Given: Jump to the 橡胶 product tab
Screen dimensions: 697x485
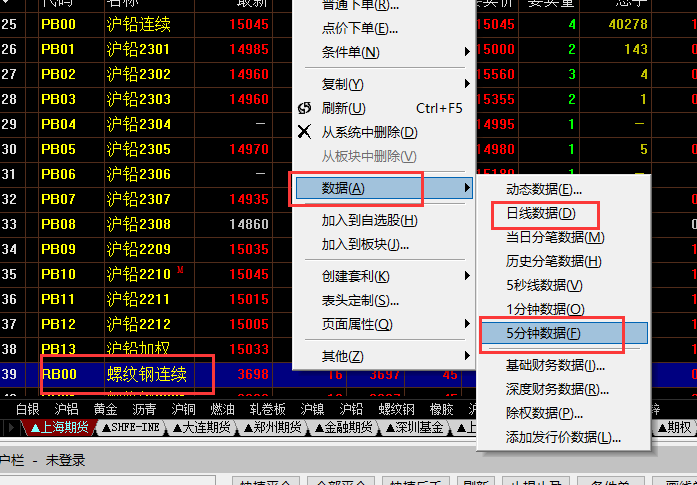Looking at the screenshot, I should [441, 409].
